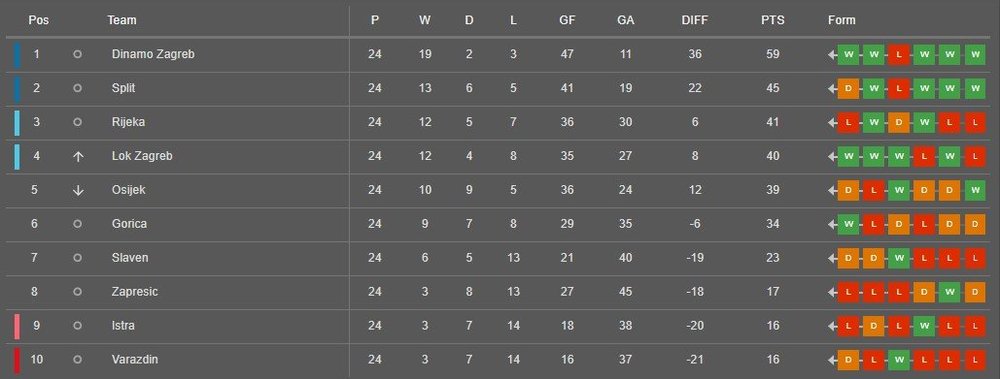1000x379 pixels.
Task: Click the orange D in Istra's form
Action: pos(873,325)
